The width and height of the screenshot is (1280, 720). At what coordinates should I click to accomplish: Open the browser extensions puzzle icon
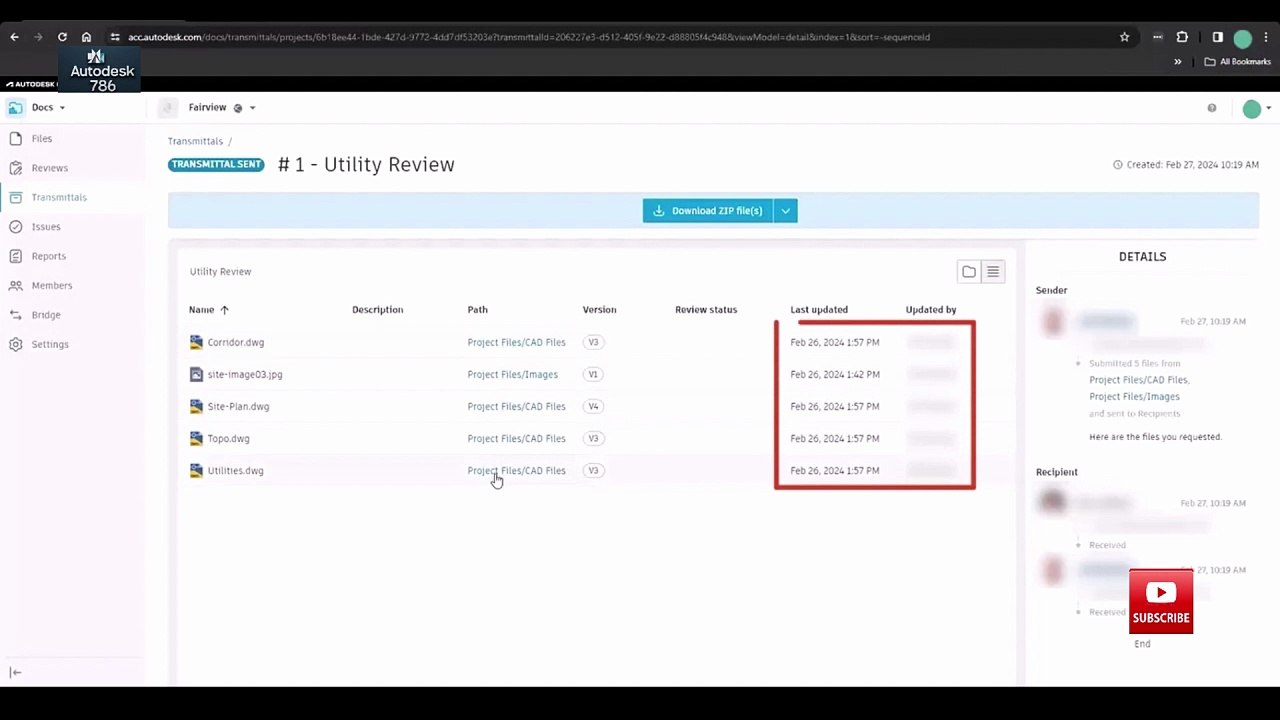[x=1182, y=37]
